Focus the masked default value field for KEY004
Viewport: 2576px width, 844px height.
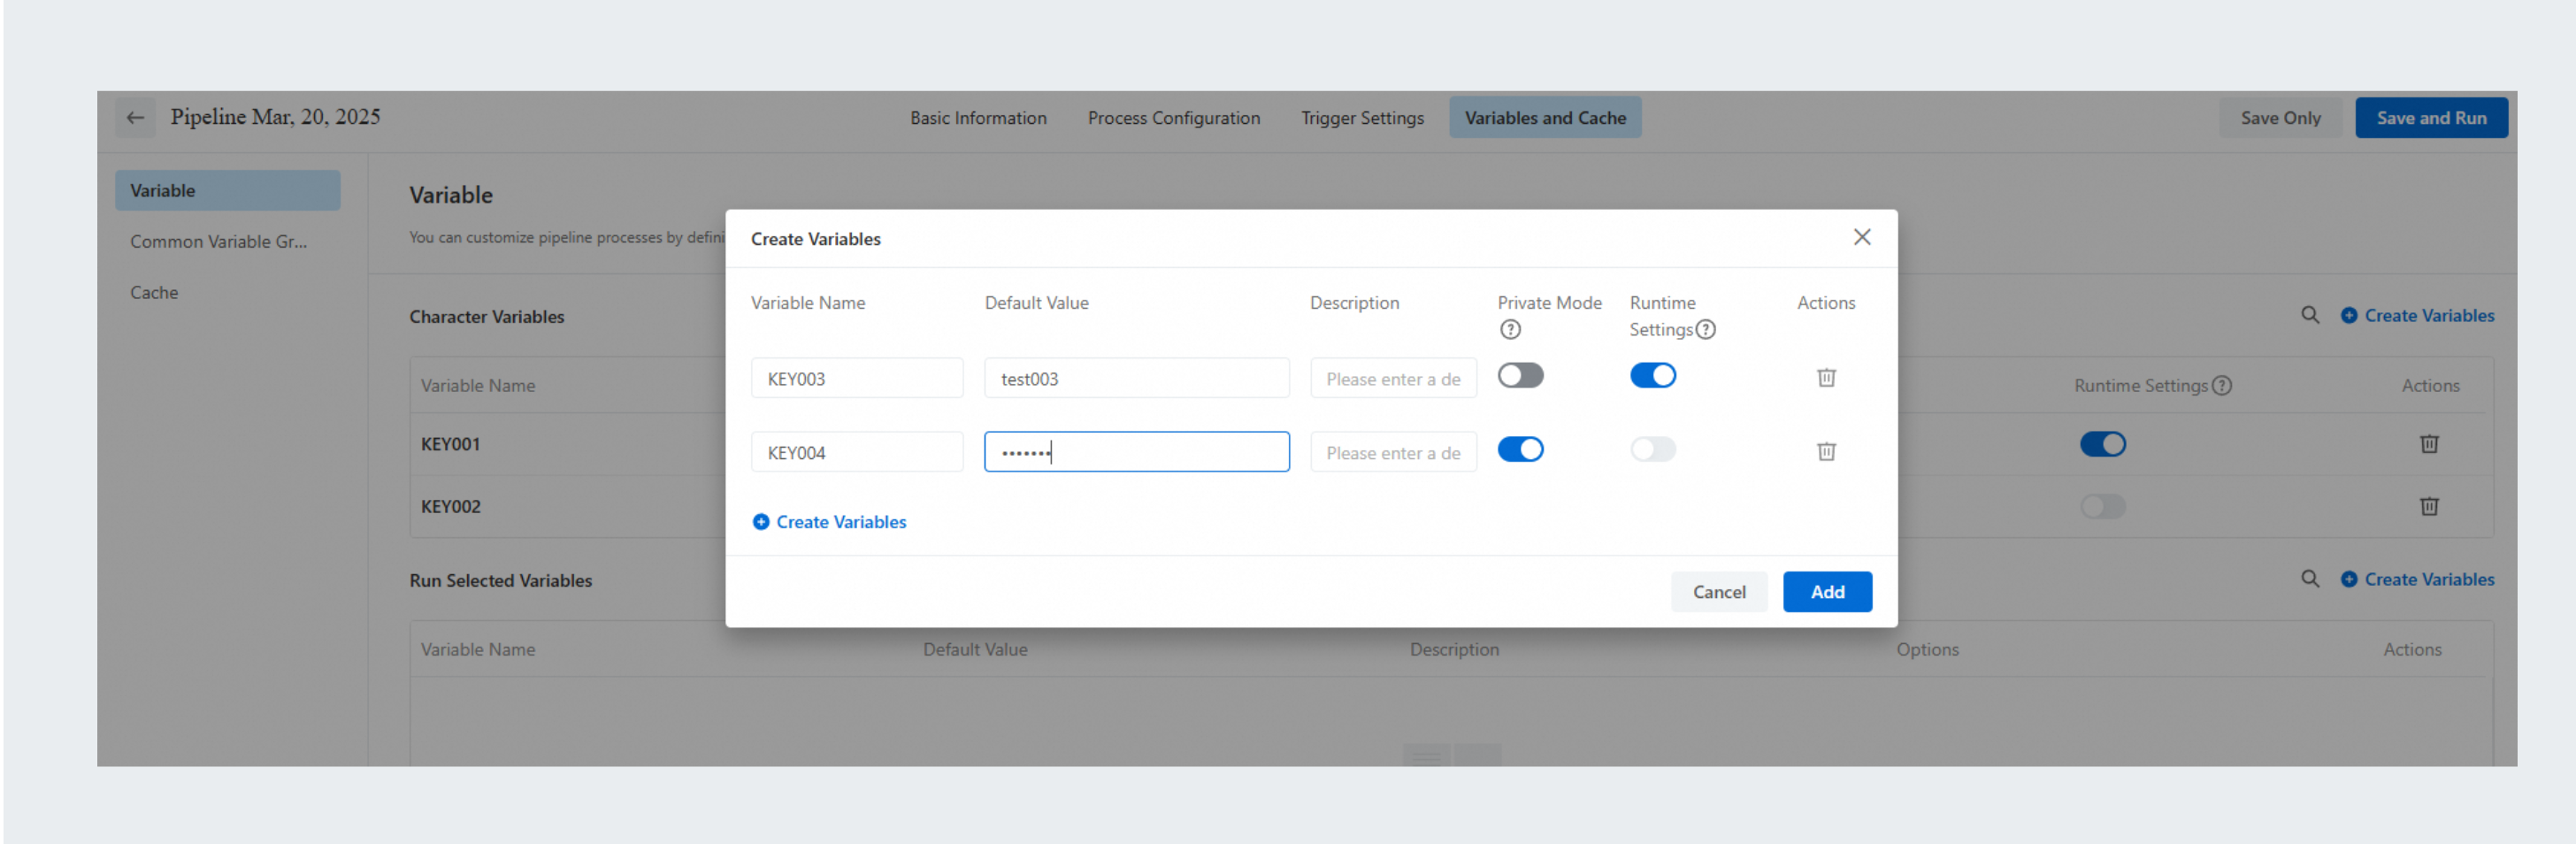pyautogui.click(x=1137, y=453)
